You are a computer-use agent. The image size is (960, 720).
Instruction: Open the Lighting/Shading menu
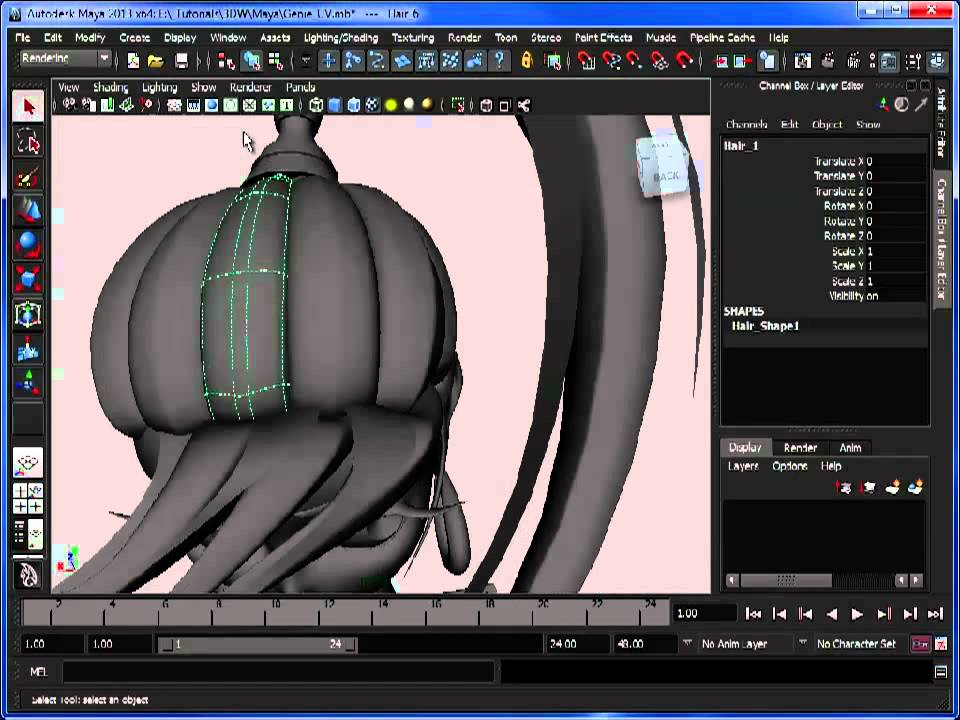point(341,37)
